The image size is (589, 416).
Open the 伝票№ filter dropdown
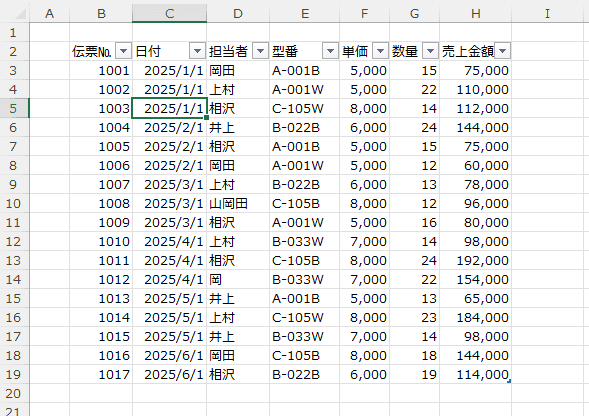click(x=123, y=51)
